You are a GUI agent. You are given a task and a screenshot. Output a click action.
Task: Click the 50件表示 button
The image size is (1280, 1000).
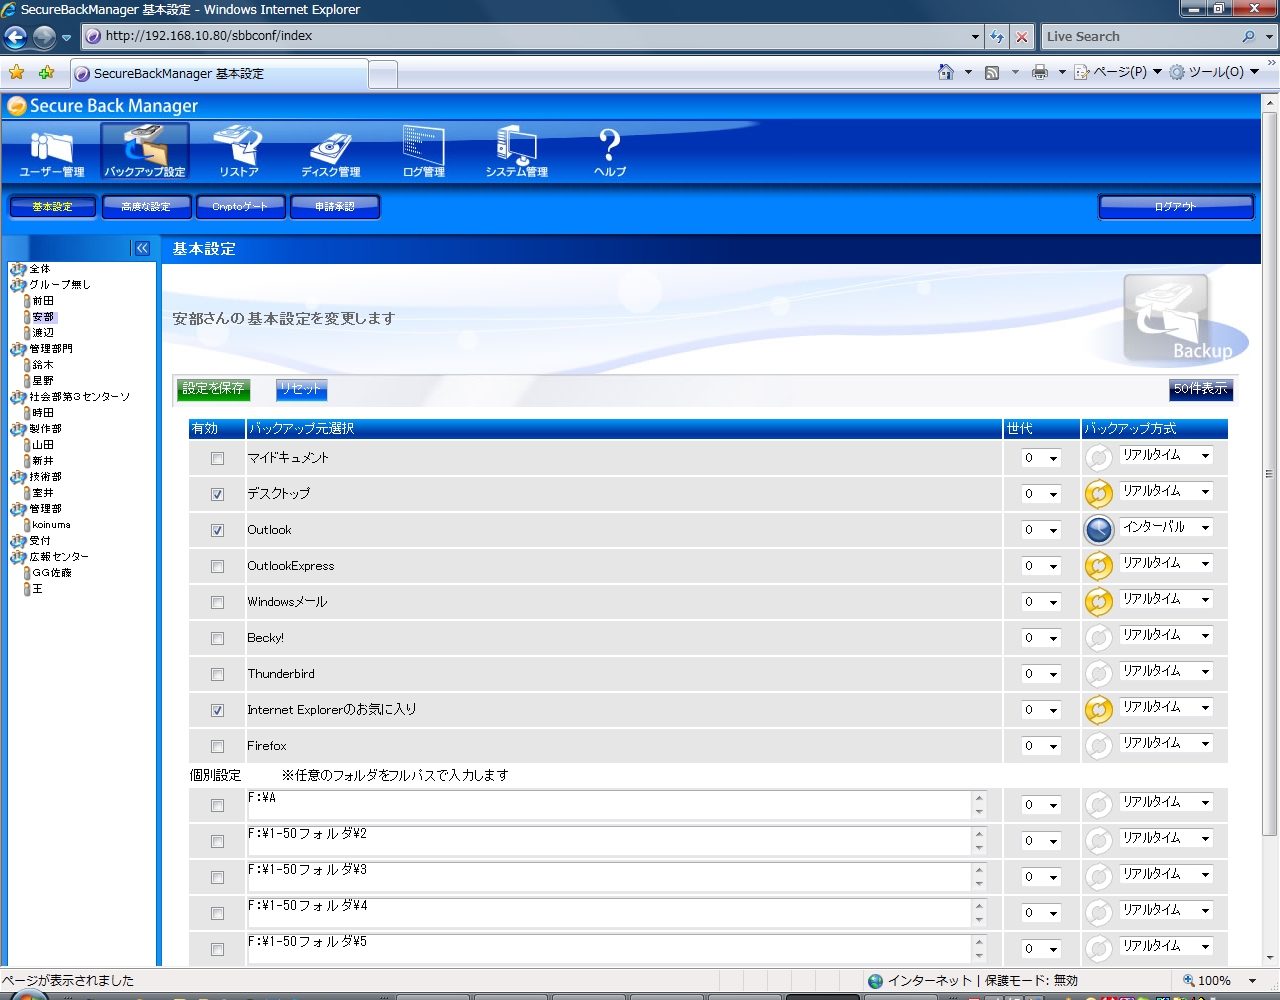coord(1201,389)
